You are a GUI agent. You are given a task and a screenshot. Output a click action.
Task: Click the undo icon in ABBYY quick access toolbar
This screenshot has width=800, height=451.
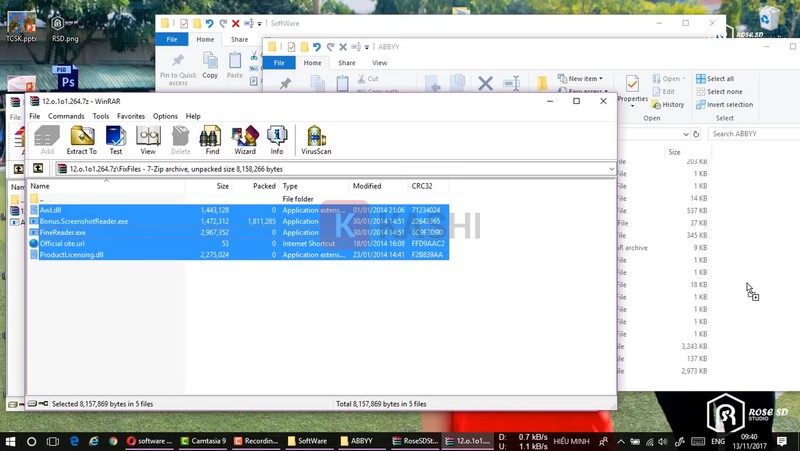[x=317, y=47]
